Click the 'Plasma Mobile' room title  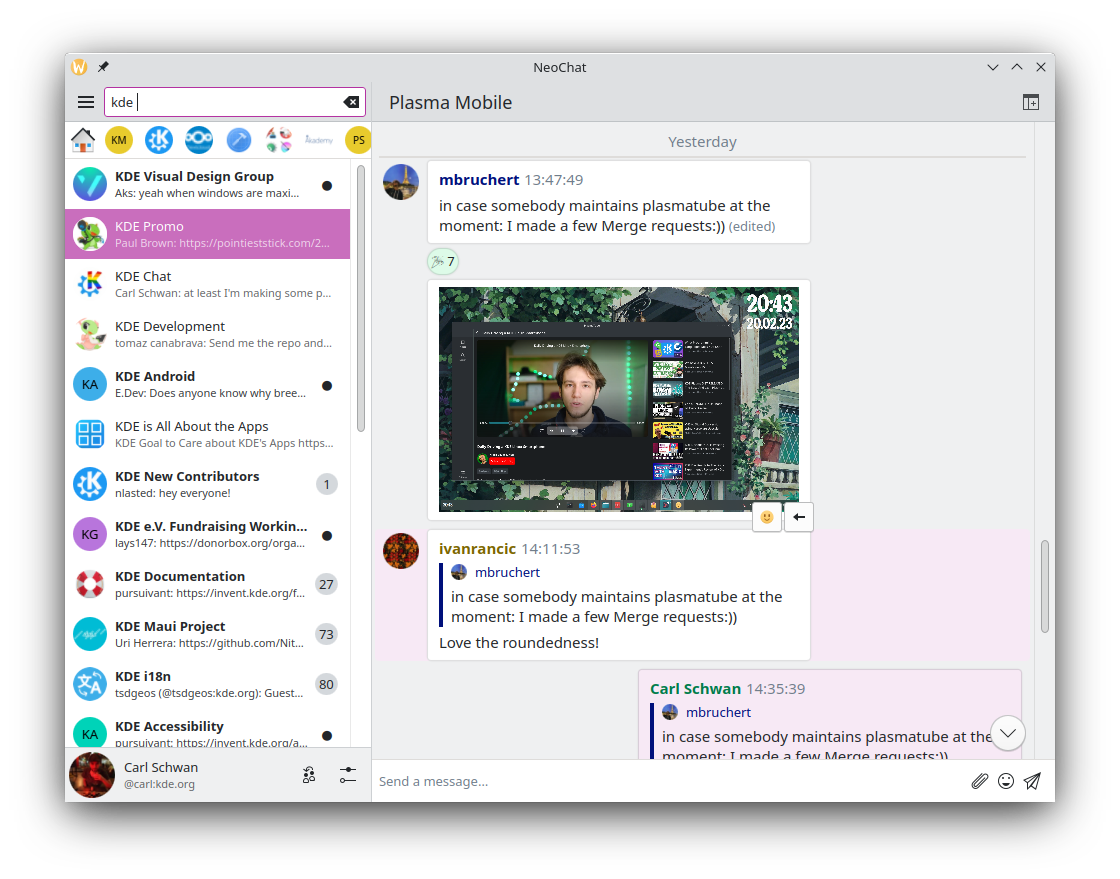[451, 103]
